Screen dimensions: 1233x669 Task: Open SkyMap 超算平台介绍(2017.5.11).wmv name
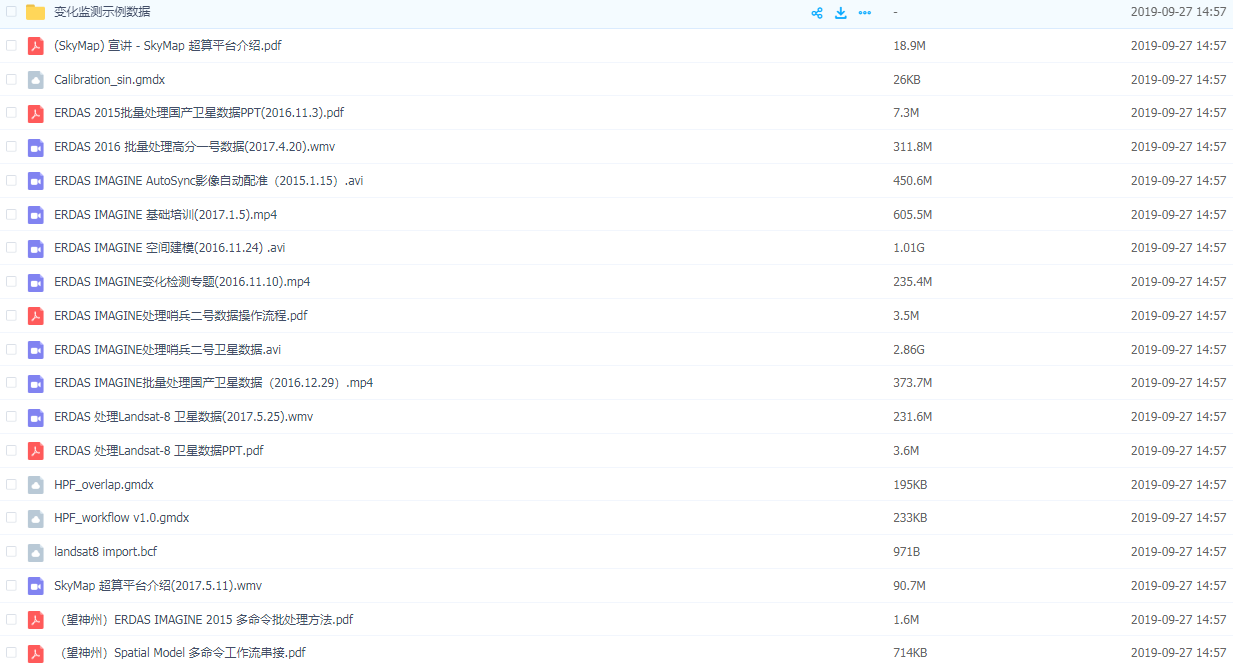coord(158,586)
